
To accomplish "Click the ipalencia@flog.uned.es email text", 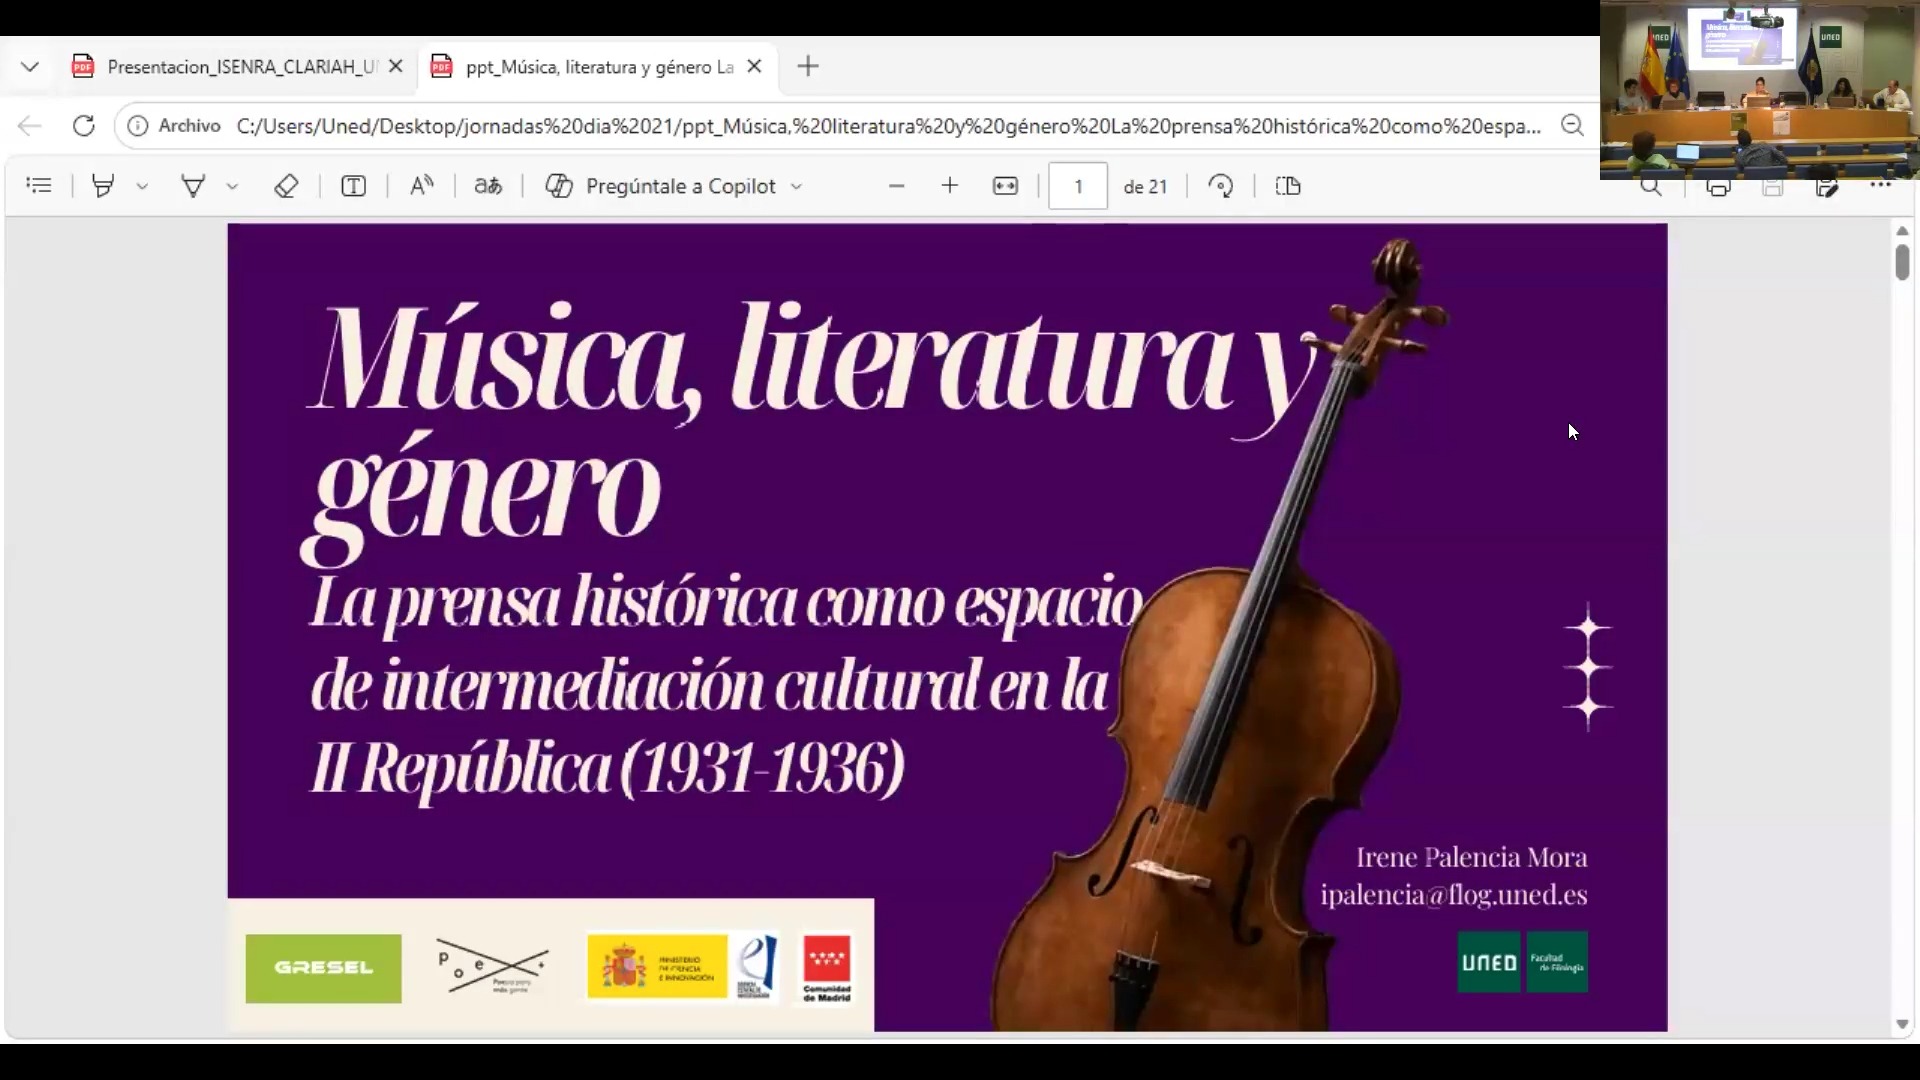I will (1453, 895).
